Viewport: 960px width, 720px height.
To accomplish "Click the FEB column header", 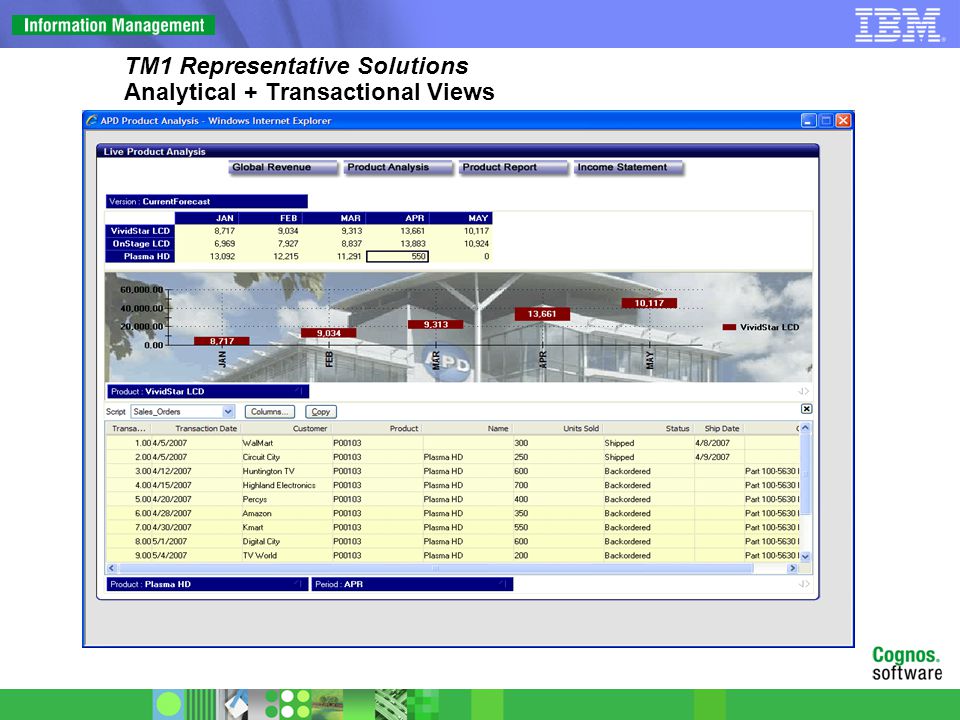I will click(x=270, y=218).
